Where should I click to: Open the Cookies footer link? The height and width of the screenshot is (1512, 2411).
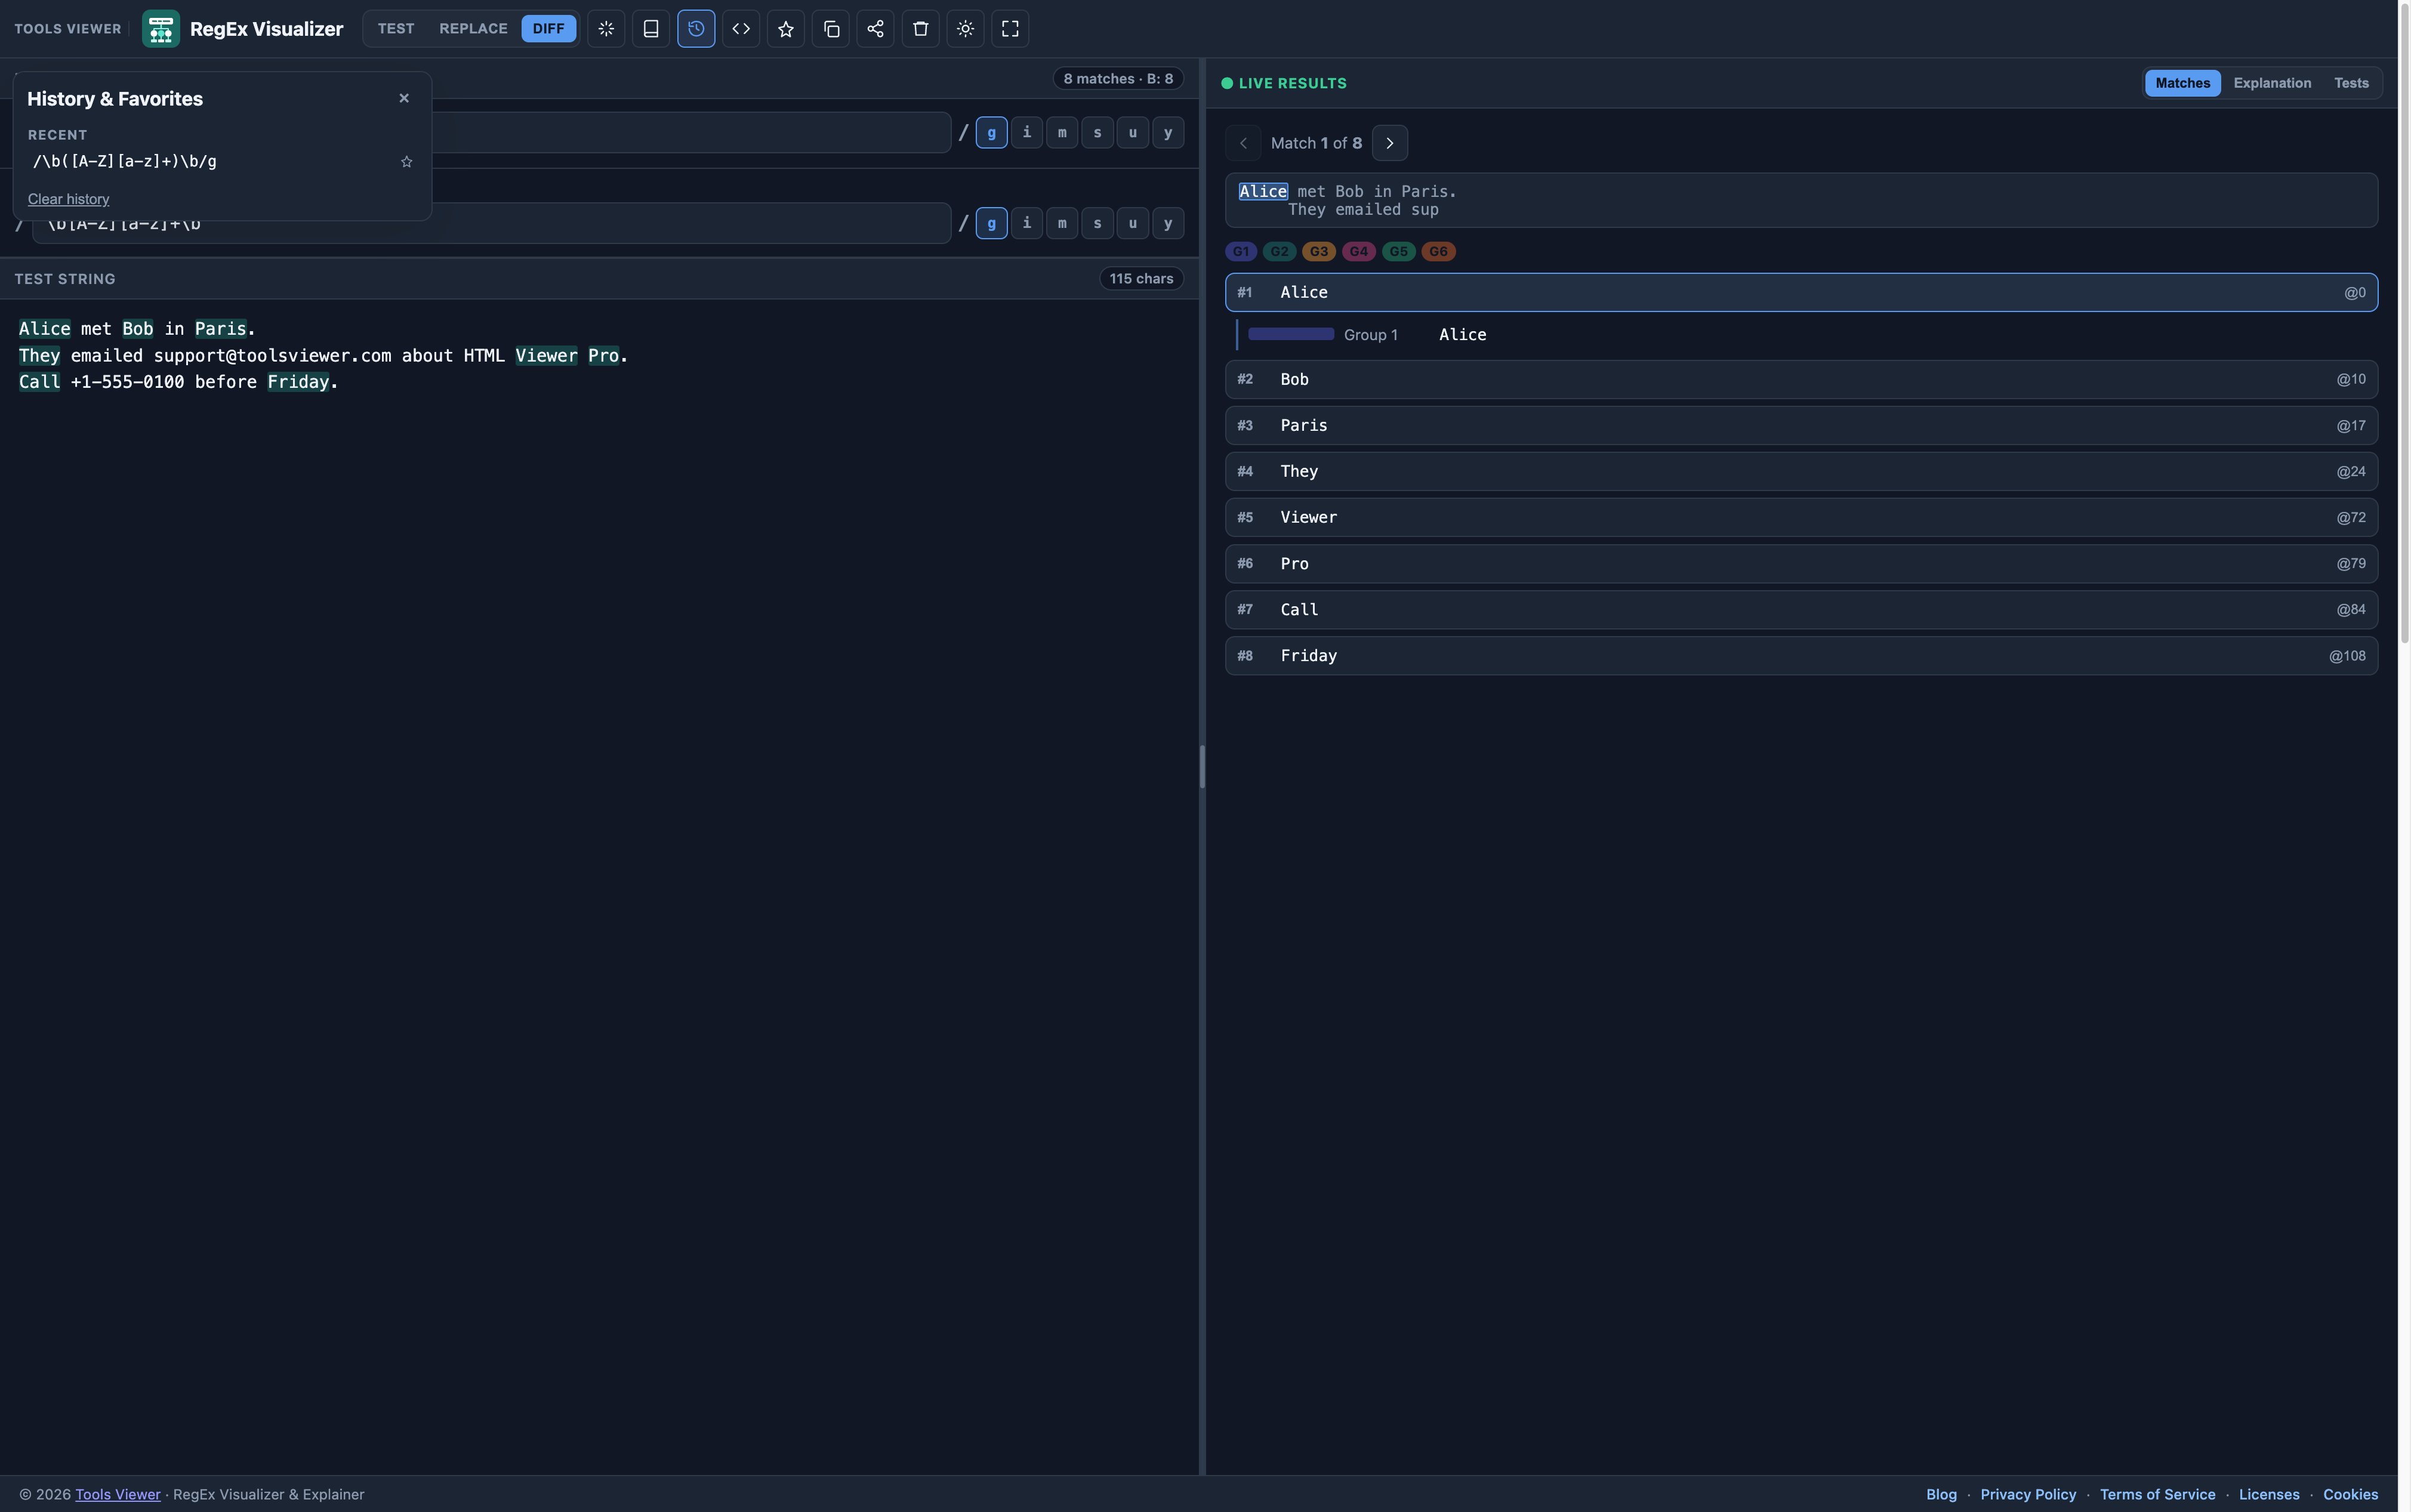pos(2350,1494)
